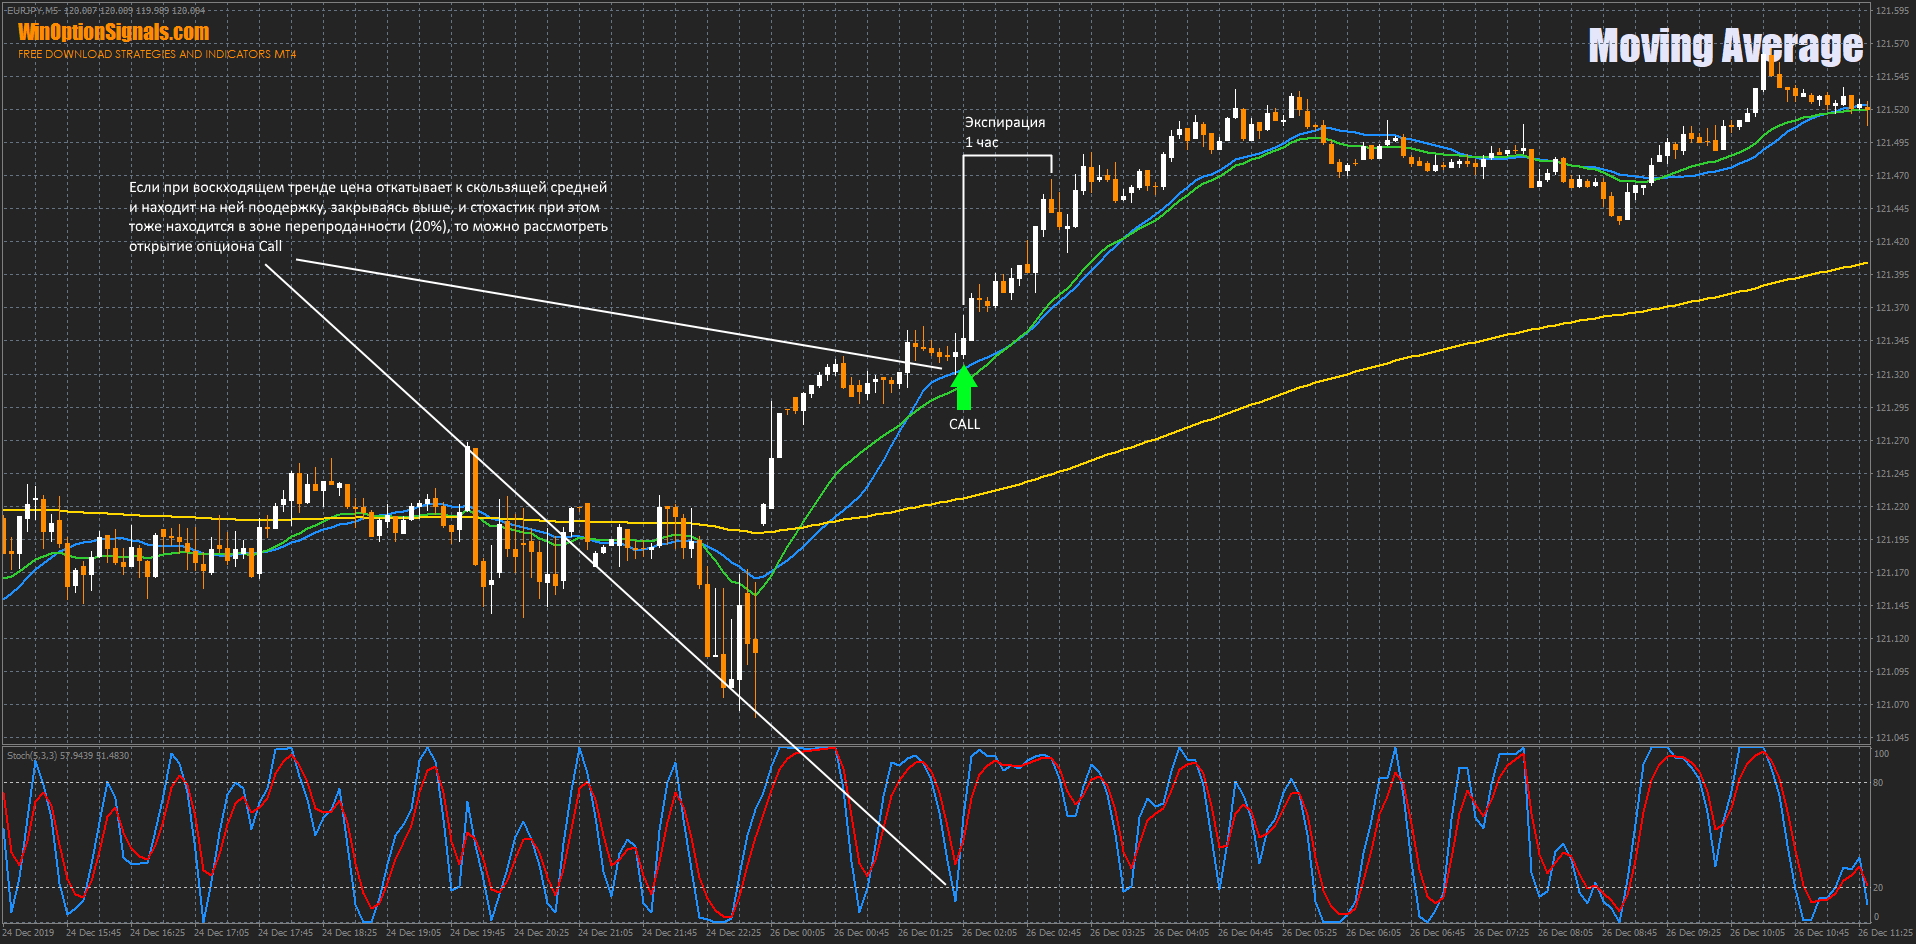Click the green CALL arrow icon

963,388
